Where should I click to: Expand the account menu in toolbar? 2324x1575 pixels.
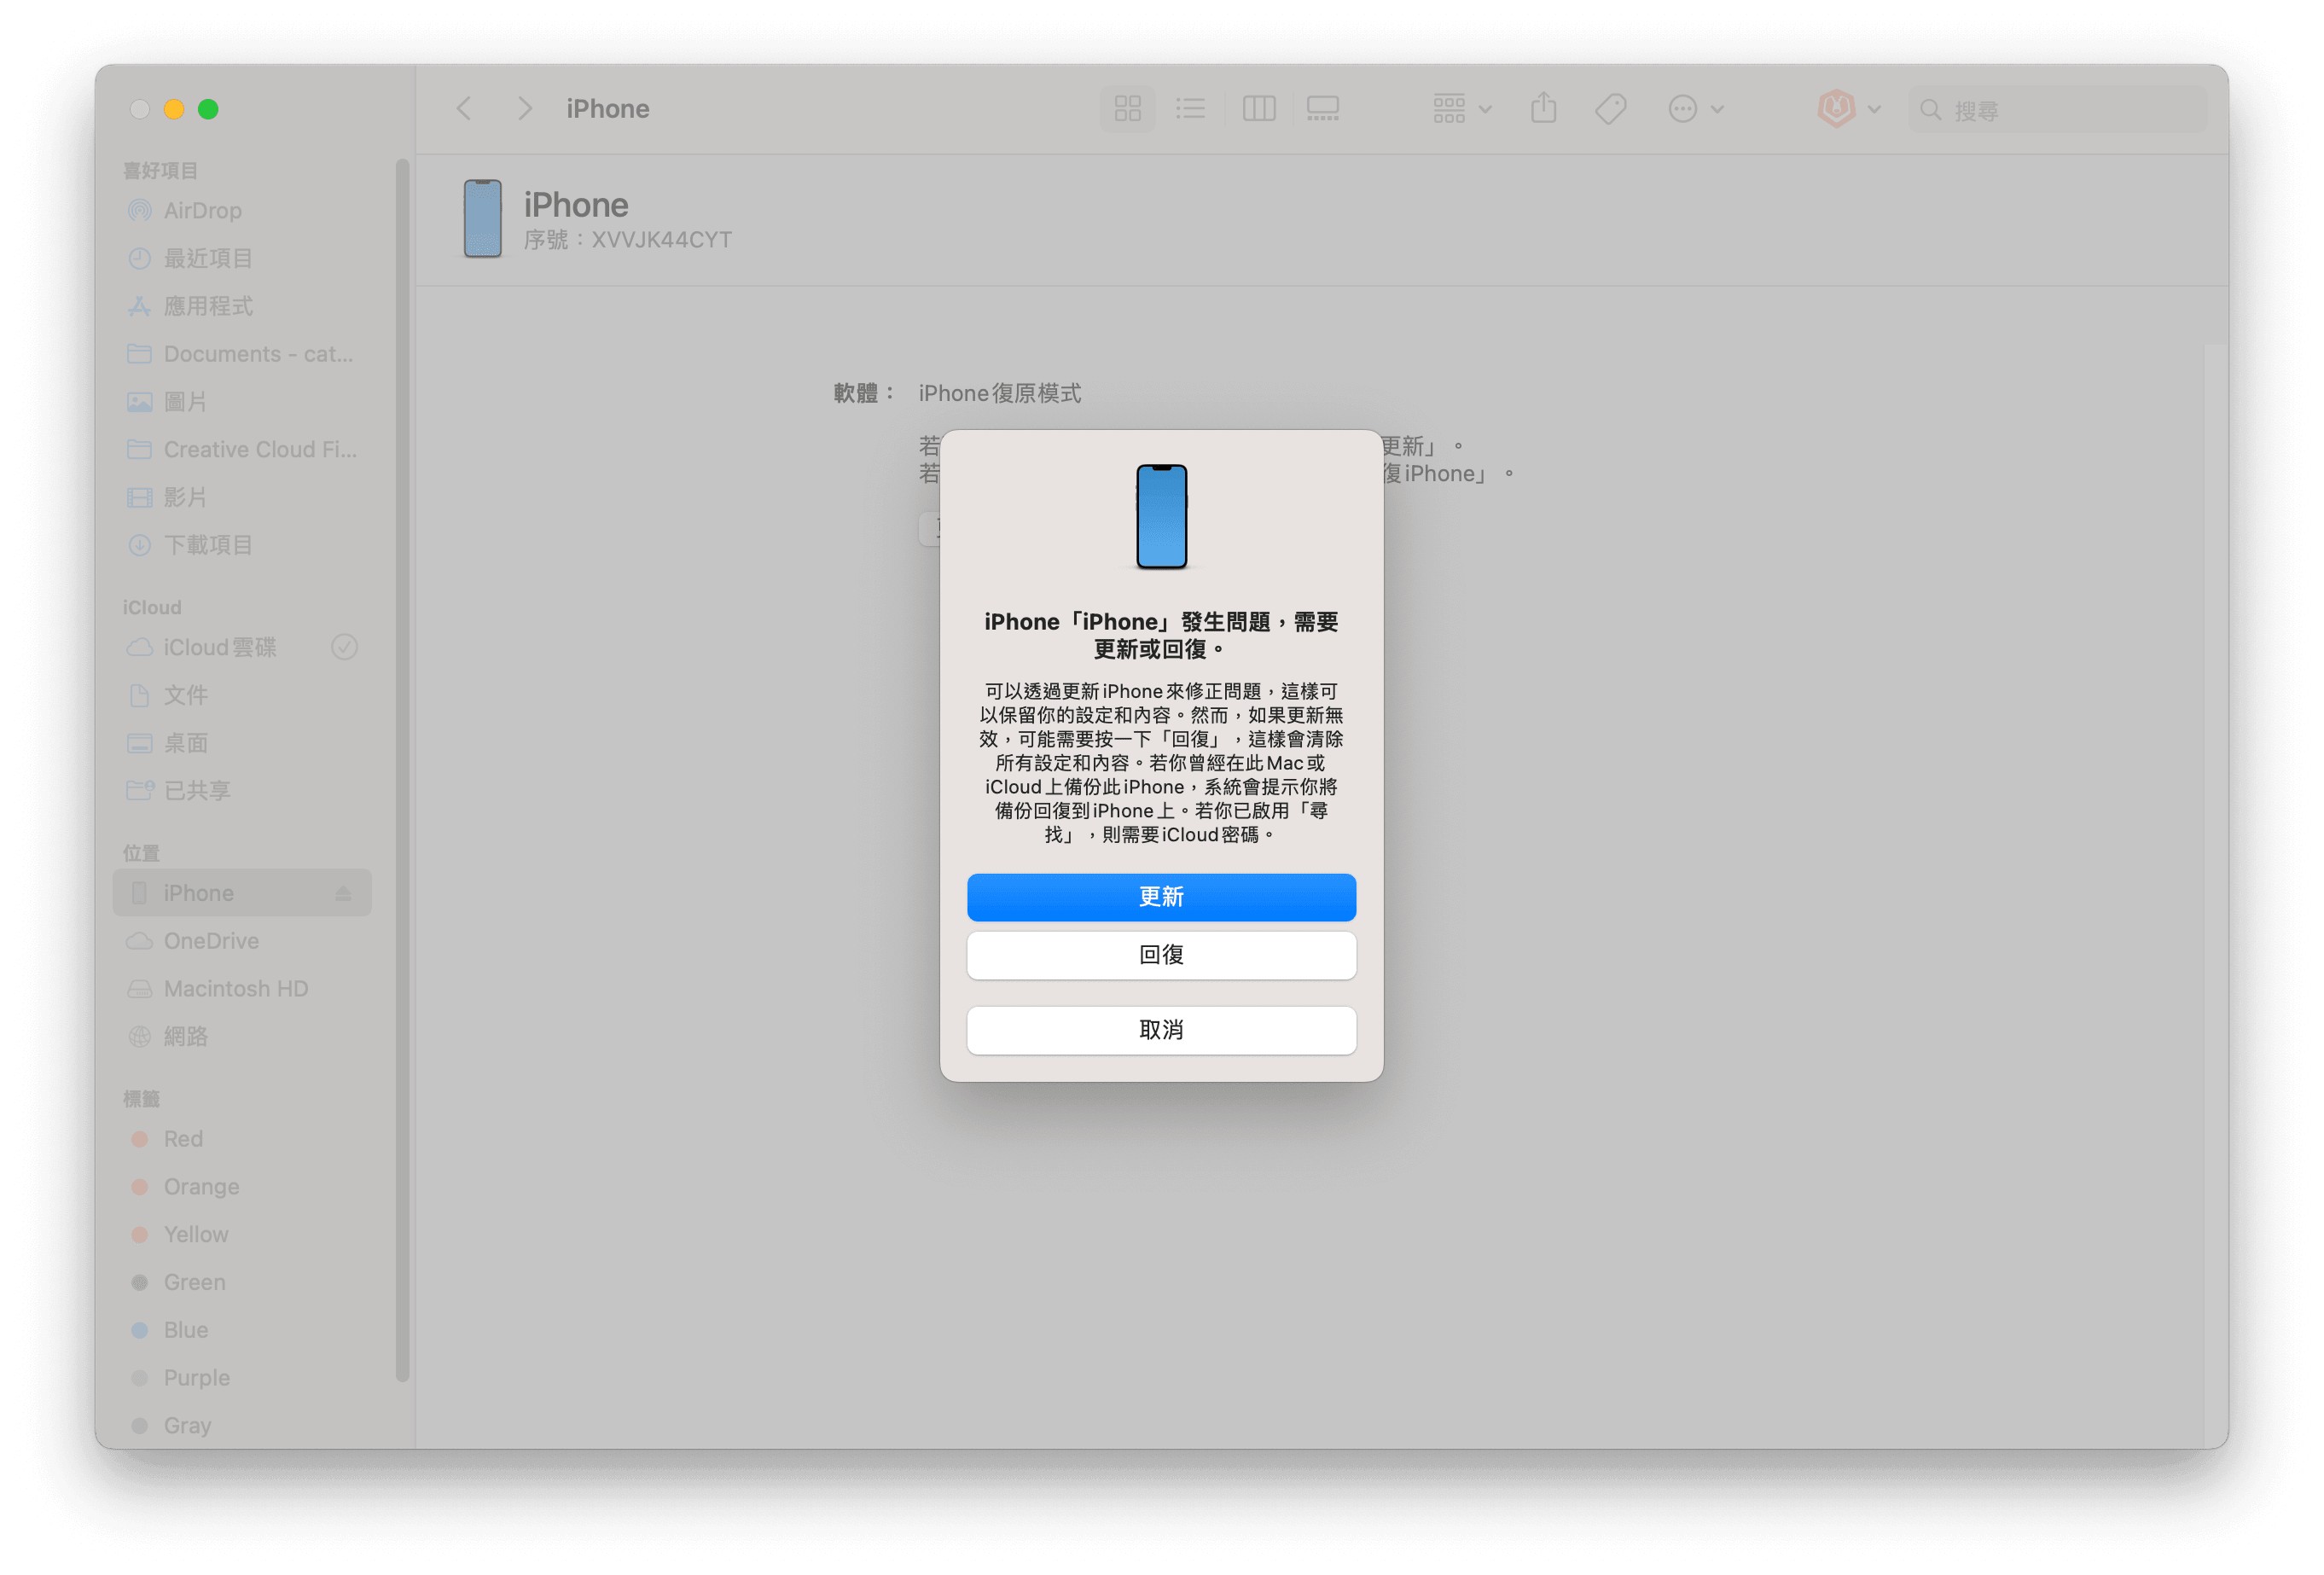(x=1846, y=109)
